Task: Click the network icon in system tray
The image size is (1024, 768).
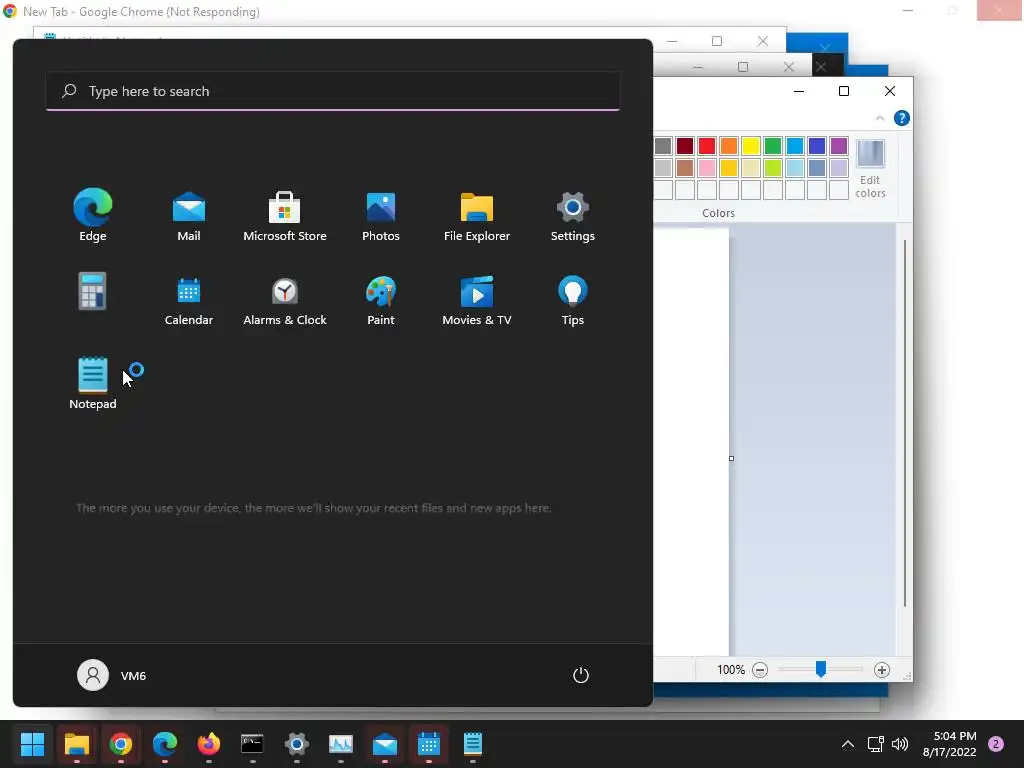Action: pos(875,744)
